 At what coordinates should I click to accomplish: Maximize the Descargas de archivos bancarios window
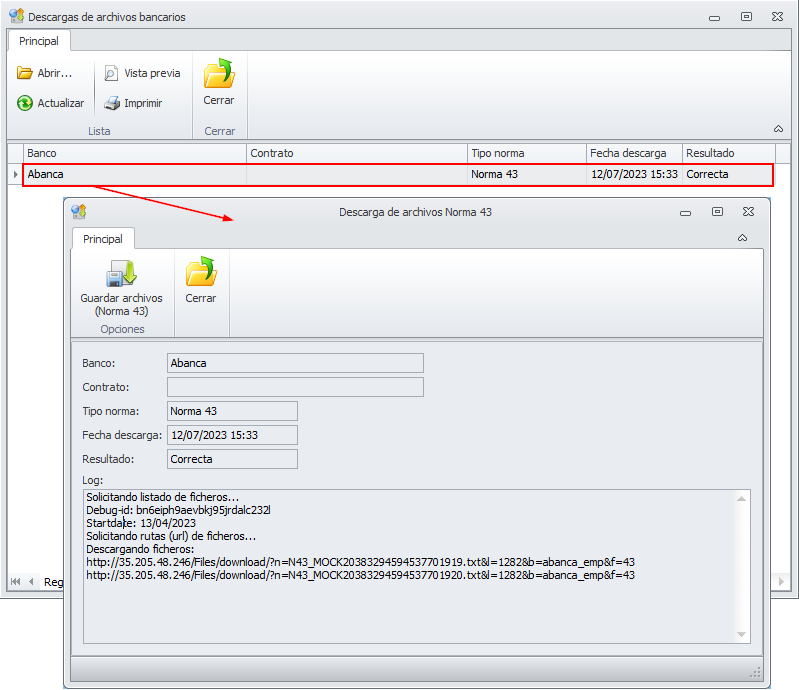[x=747, y=16]
